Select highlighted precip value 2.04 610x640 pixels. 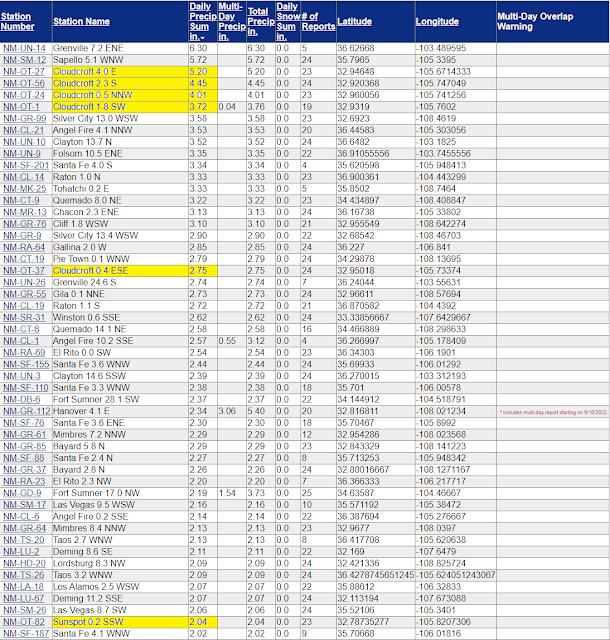203,622
